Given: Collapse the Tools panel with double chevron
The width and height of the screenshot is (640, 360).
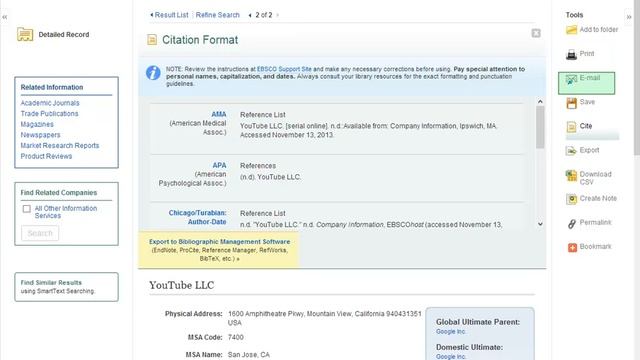Looking at the screenshot, I should (x=629, y=17).
